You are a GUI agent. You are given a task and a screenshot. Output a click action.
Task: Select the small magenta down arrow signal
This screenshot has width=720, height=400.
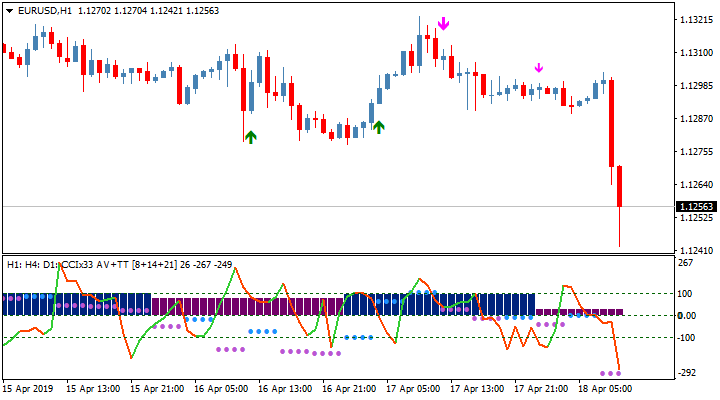pos(538,68)
